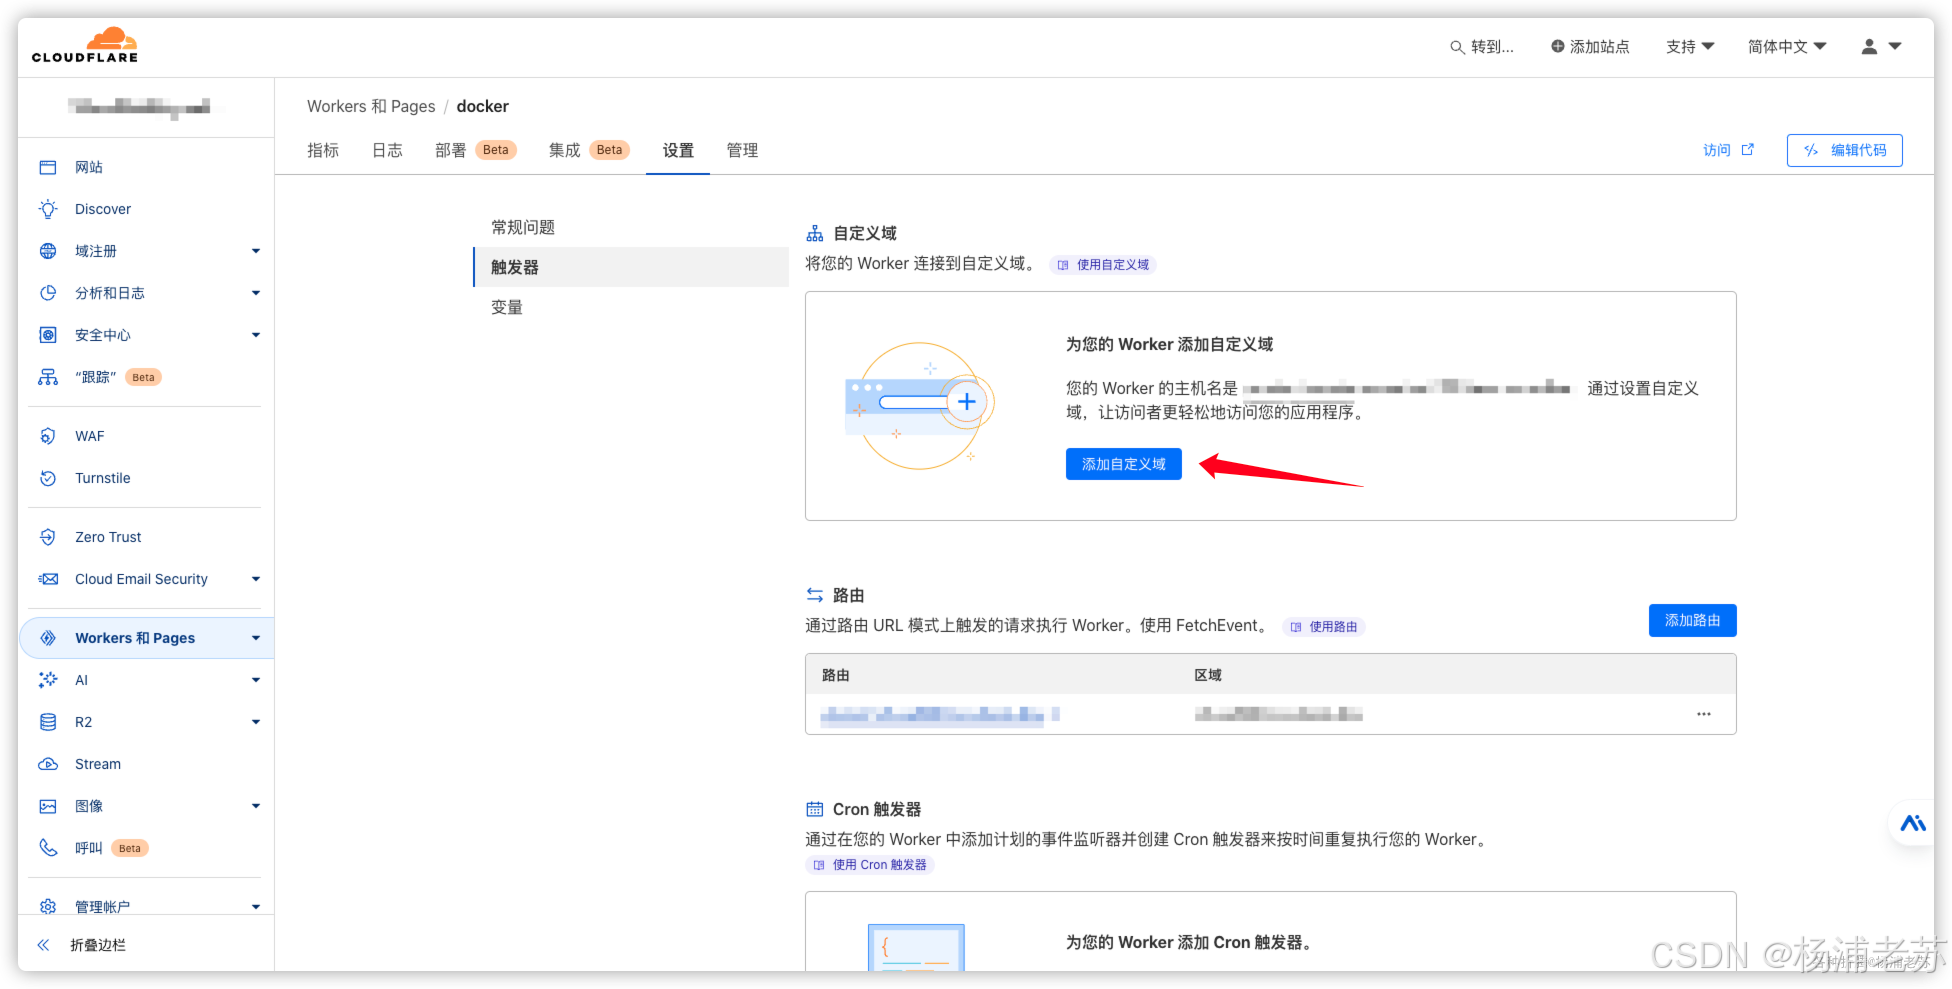Click the Cloud Email Security envelope icon
The height and width of the screenshot is (989, 1952).
[48, 579]
